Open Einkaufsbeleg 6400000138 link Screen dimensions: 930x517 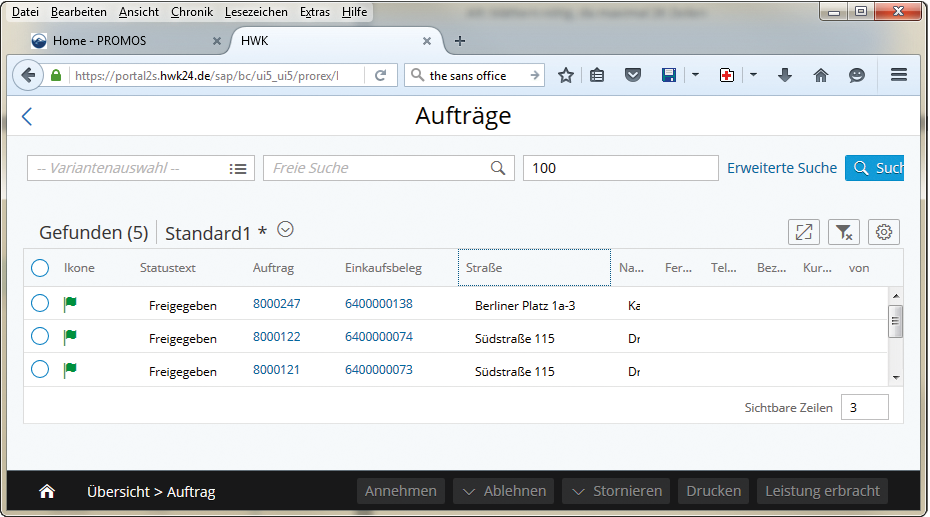click(379, 304)
